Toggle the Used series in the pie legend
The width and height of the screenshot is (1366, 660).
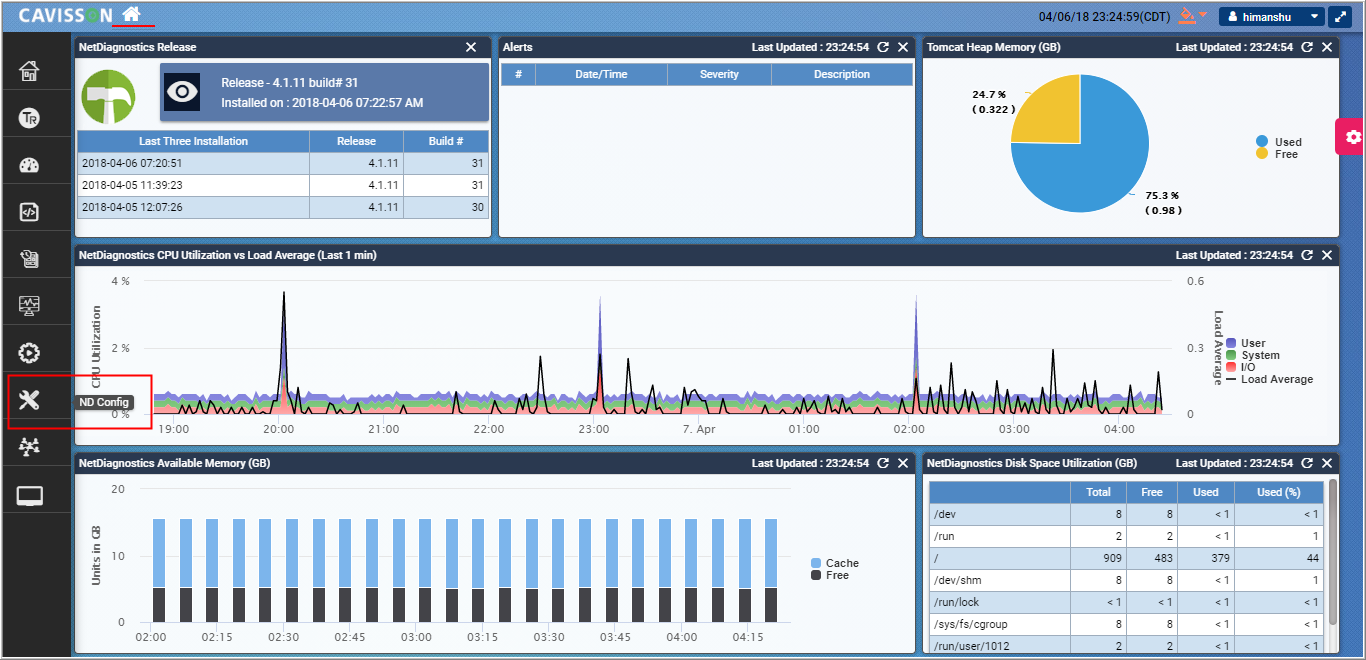[x=1279, y=142]
